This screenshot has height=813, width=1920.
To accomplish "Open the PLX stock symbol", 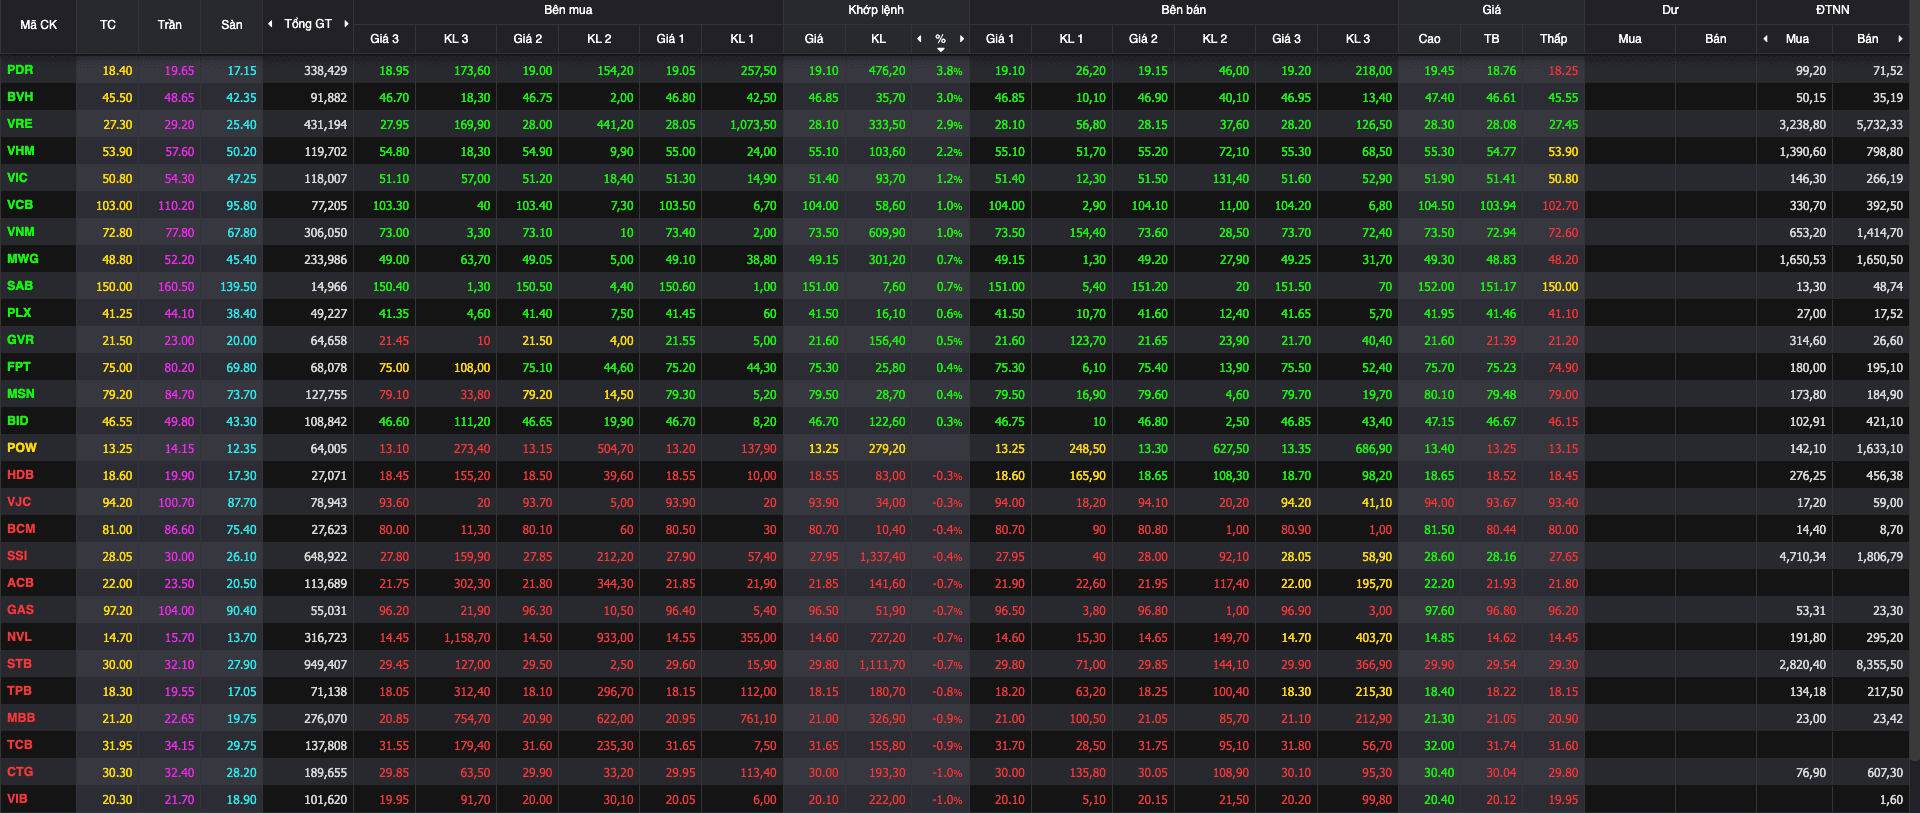I will click(19, 313).
